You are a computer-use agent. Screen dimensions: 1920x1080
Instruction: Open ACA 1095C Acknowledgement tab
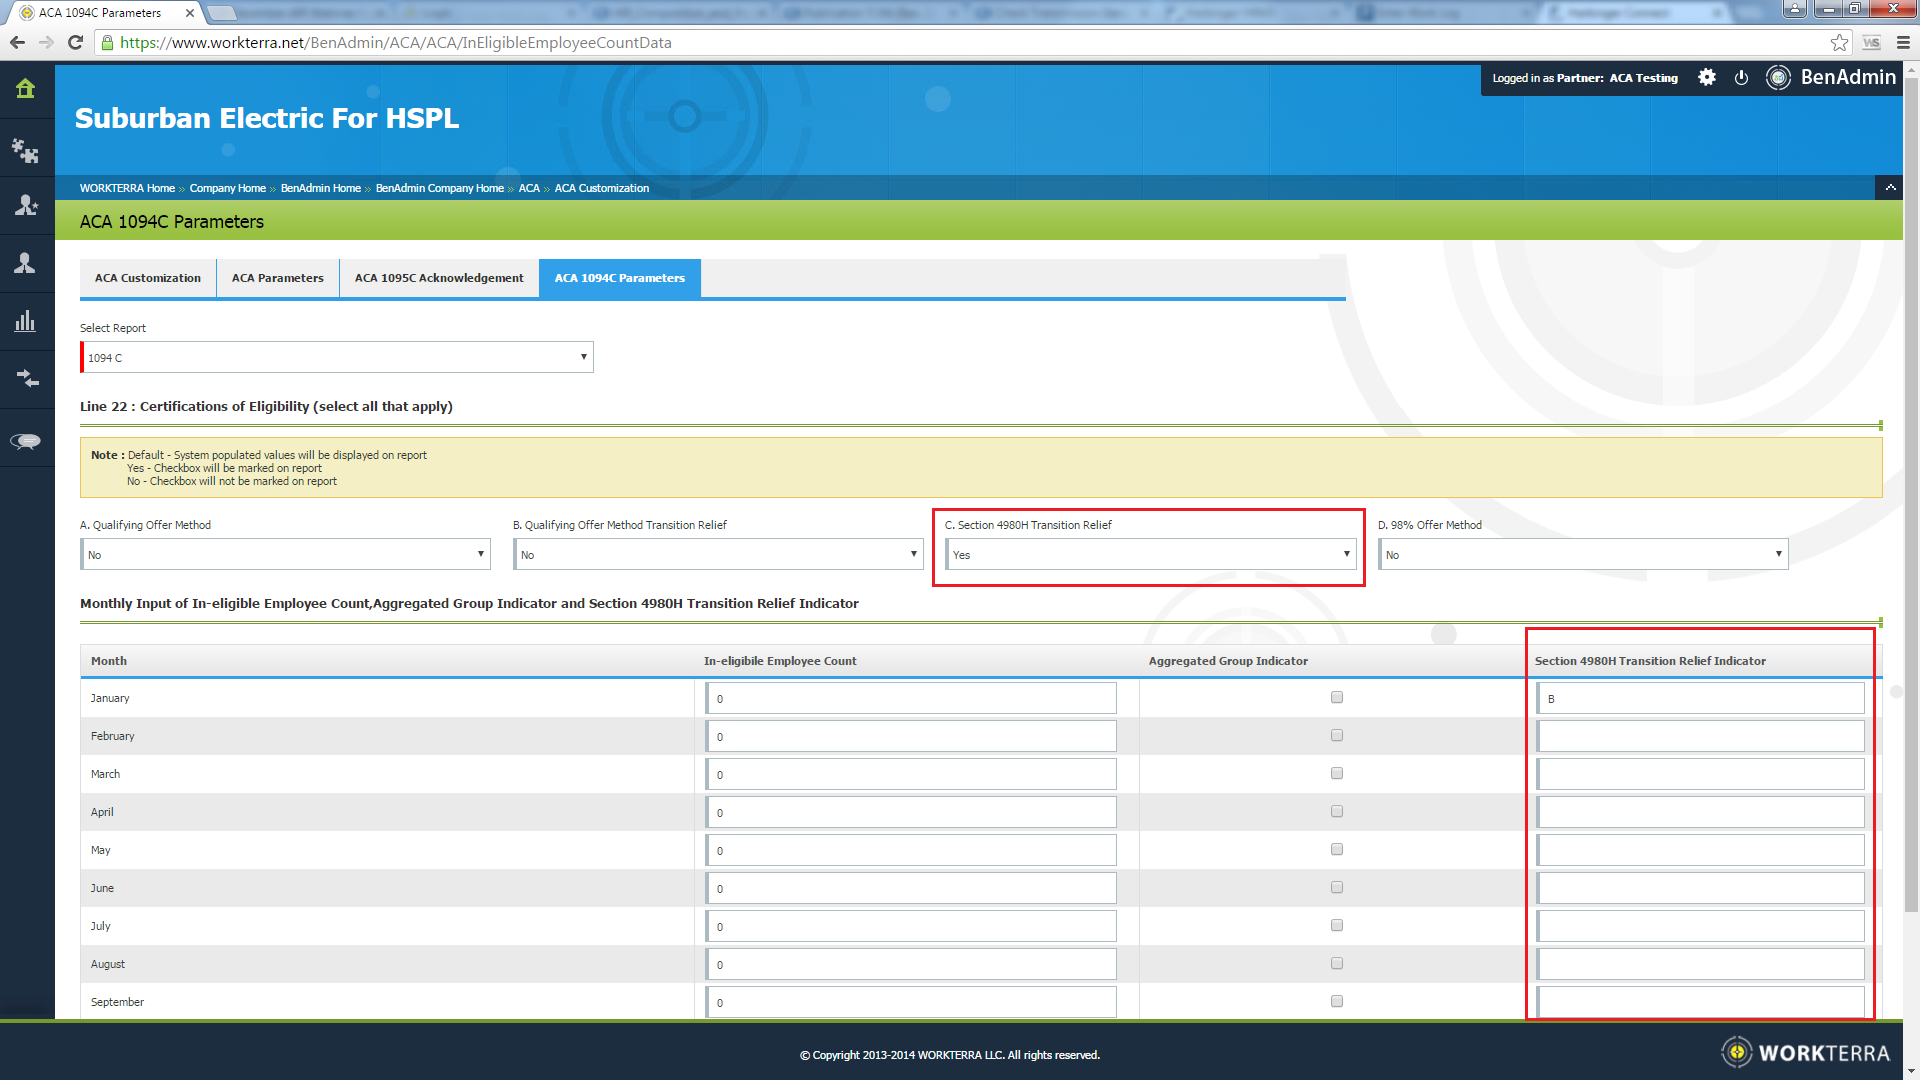[439, 278]
